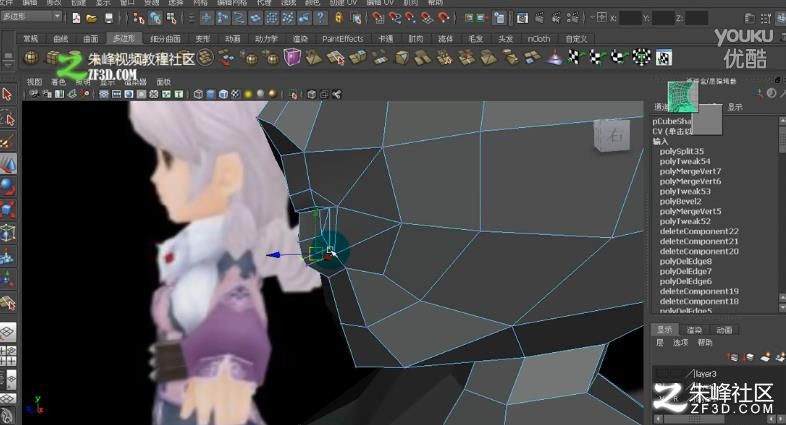Open the 渲染 layer editor tab
This screenshot has width=786, height=425.
point(694,330)
